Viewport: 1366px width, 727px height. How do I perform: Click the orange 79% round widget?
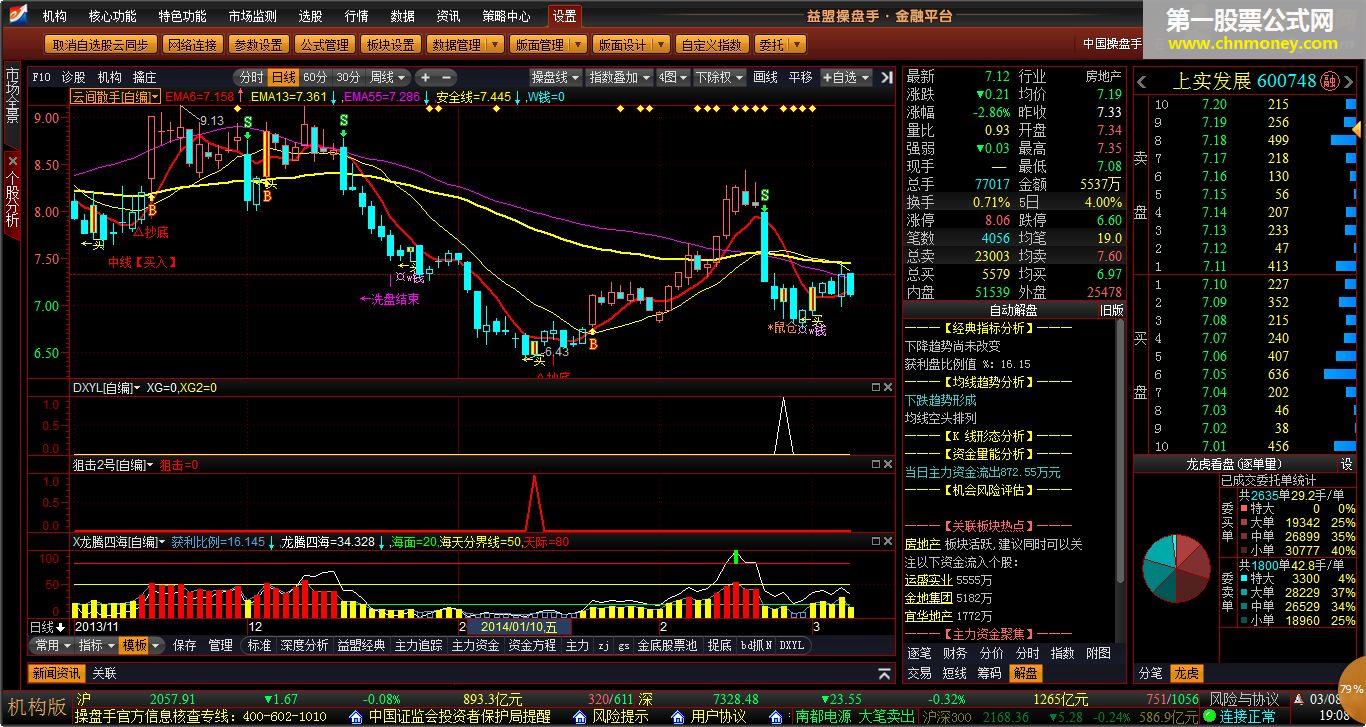tap(1352, 689)
